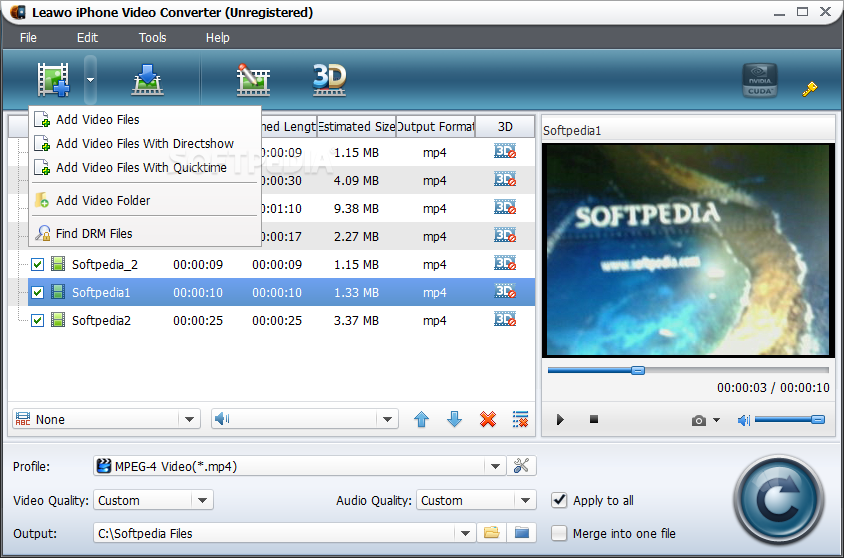Toggle the Apply to all checkbox
This screenshot has height=558, width=844.
[559, 500]
